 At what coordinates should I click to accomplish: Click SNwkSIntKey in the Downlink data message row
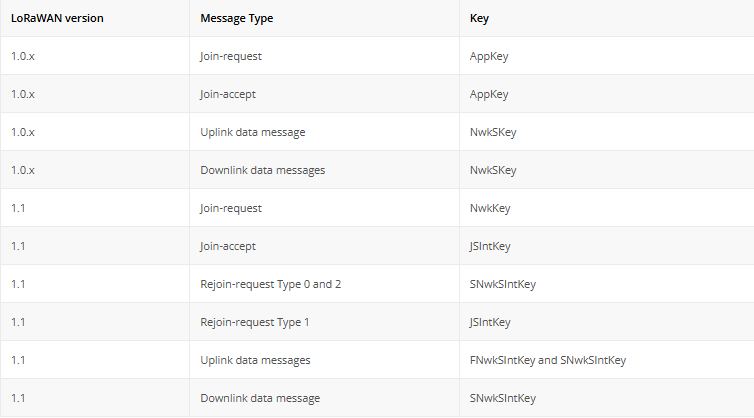(502, 398)
